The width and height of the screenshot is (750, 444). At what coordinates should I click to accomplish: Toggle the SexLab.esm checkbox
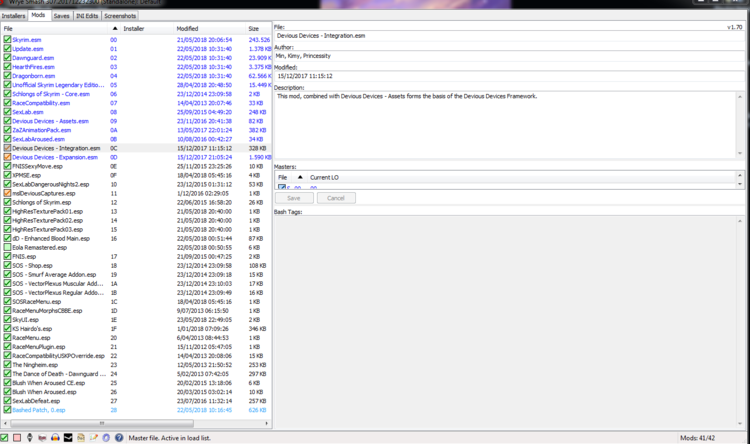[x=7, y=112]
